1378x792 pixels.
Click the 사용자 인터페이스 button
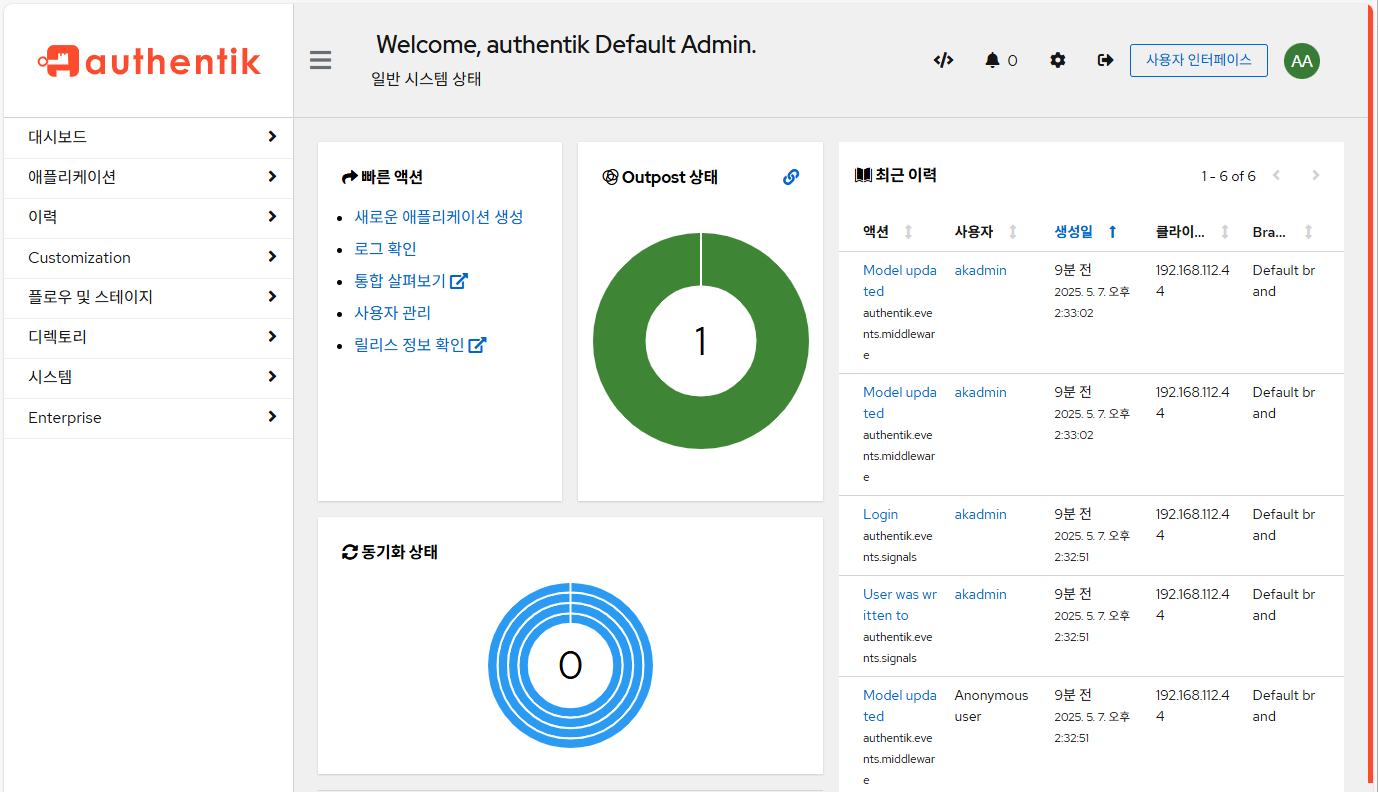1199,60
